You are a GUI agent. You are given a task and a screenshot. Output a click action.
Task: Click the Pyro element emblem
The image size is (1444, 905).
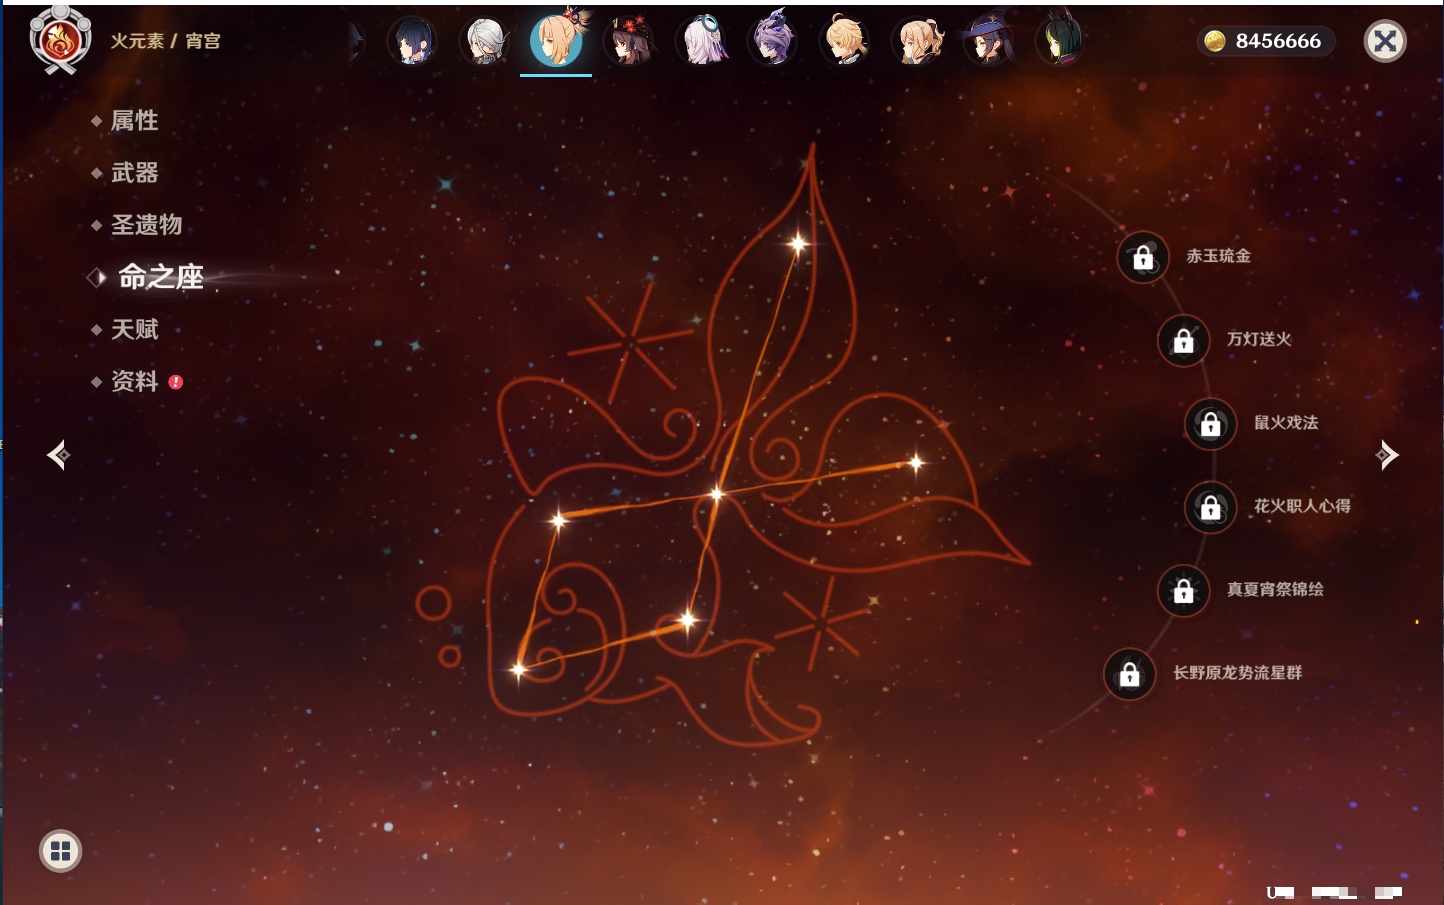coord(60,40)
